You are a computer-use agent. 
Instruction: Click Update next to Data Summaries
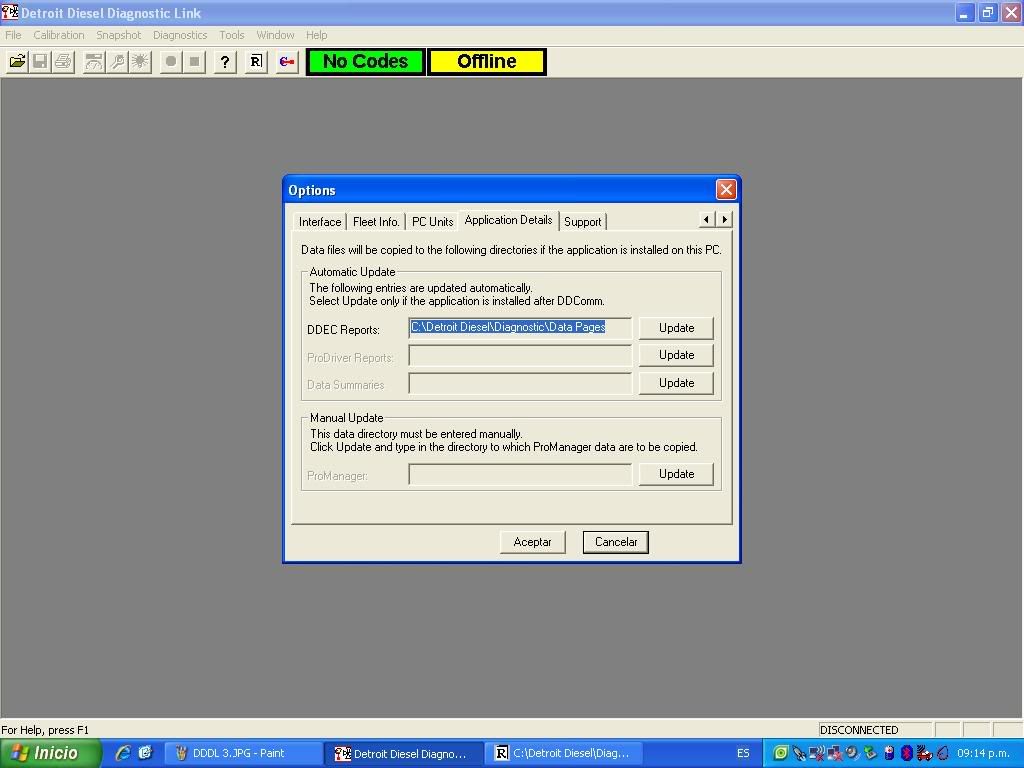point(676,383)
